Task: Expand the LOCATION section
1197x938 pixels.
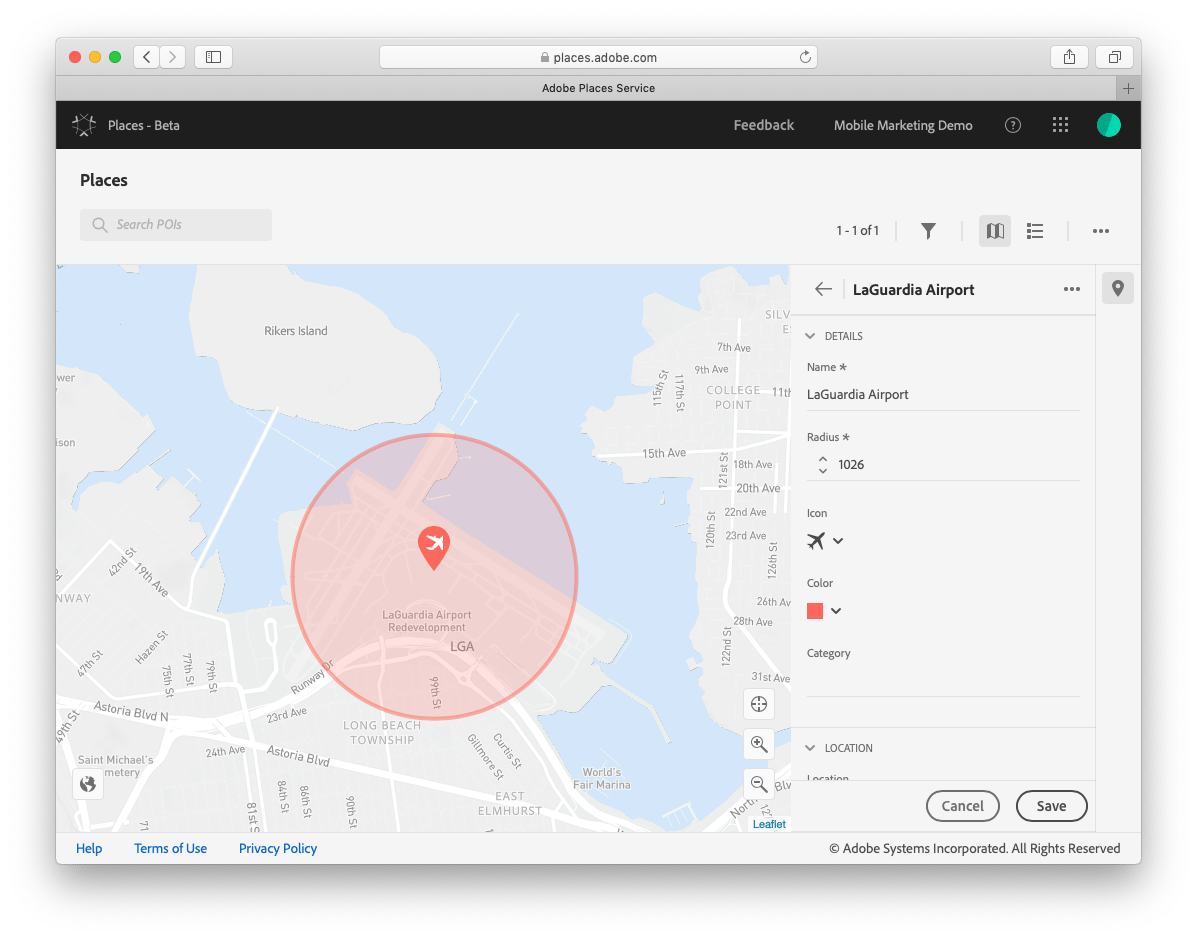Action: coord(811,747)
